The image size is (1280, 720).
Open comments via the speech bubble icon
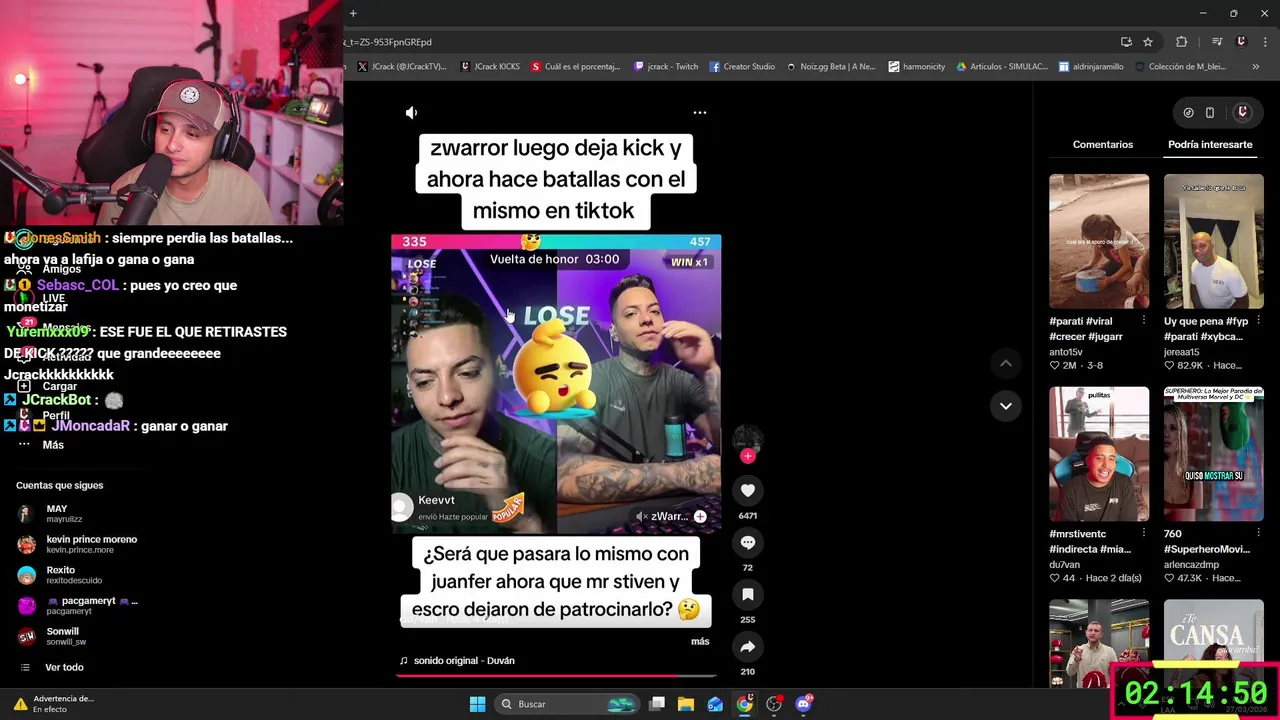pyautogui.click(x=747, y=542)
